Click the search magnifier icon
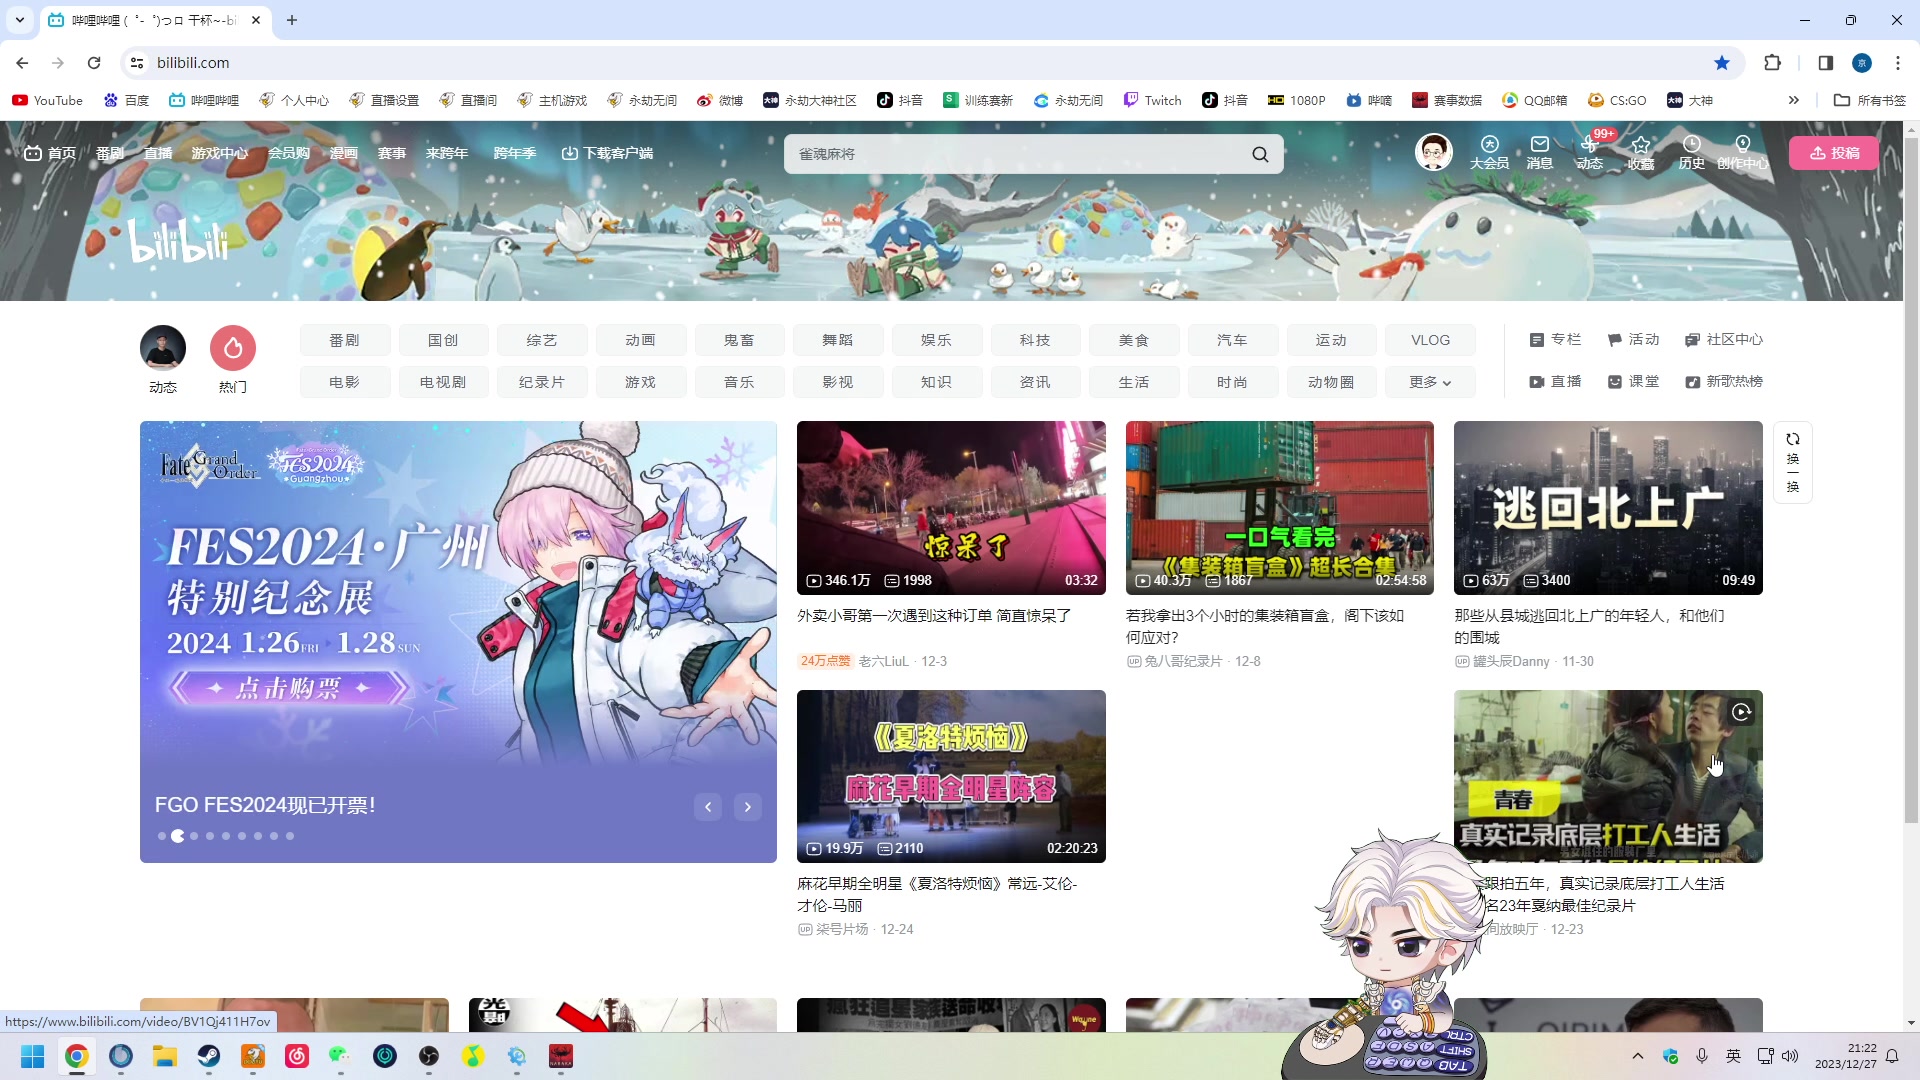Image resolution: width=1920 pixels, height=1080 pixels. [x=1260, y=154]
